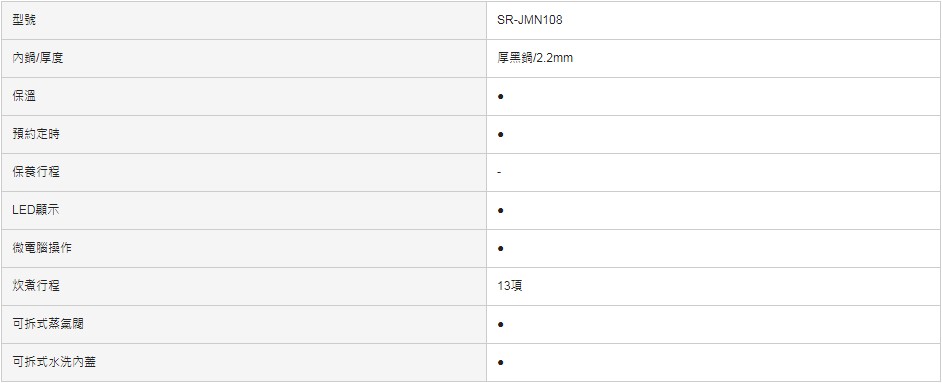Click the LED顯示 row label
Viewport: 942px width, 383px height.
click(35, 210)
